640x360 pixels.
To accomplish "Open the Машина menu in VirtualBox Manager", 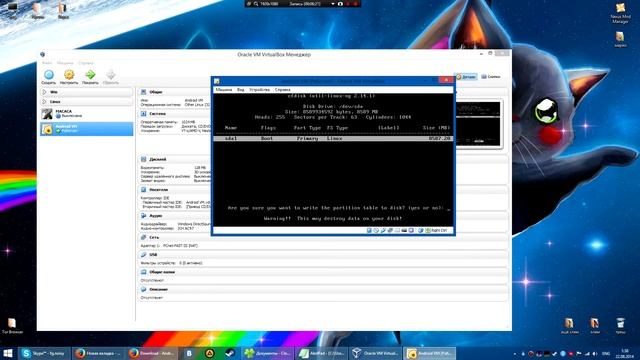I will 65,63.
